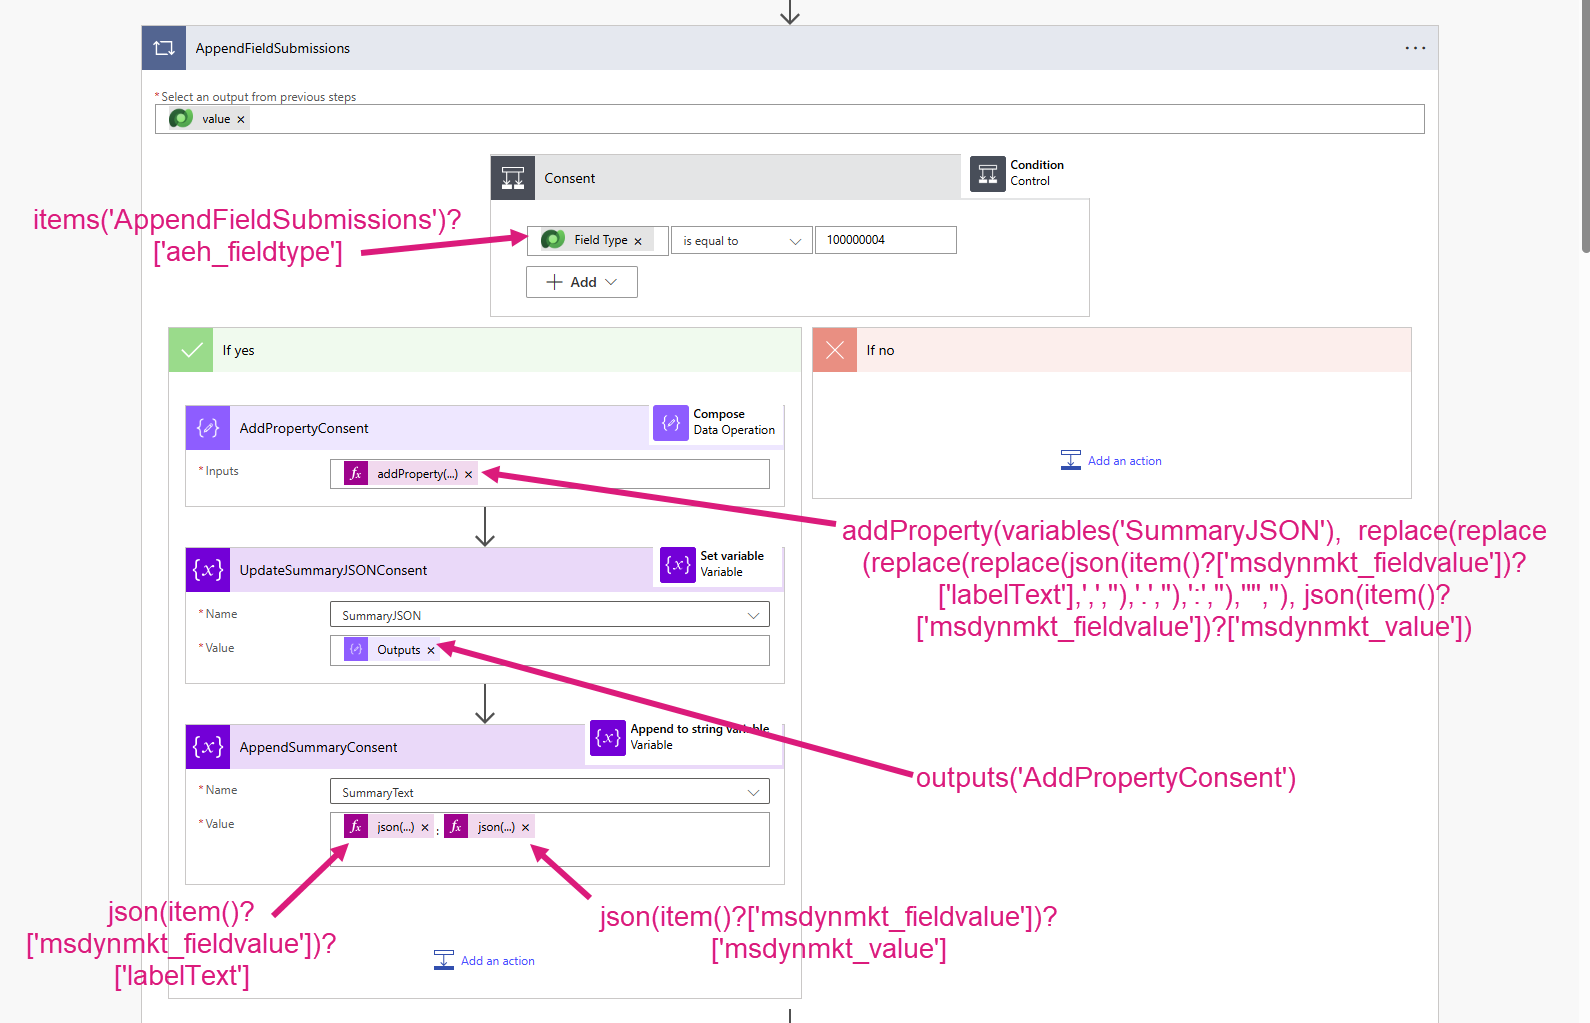This screenshot has width=1590, height=1023.
Task: Click the AppendSummaryConsent variable icon
Action: [x=208, y=747]
